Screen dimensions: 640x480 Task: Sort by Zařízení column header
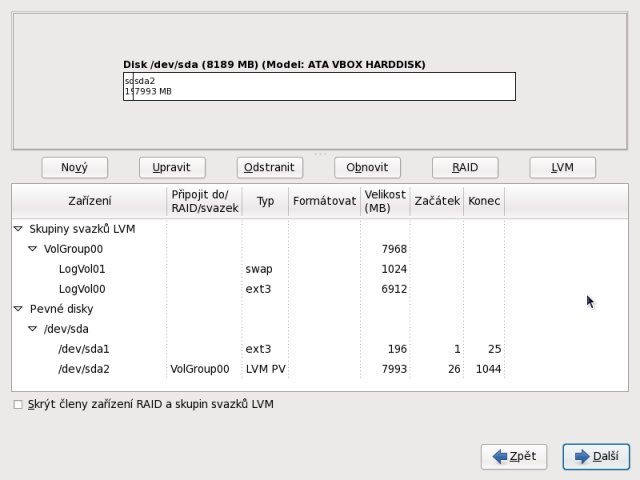(x=89, y=201)
